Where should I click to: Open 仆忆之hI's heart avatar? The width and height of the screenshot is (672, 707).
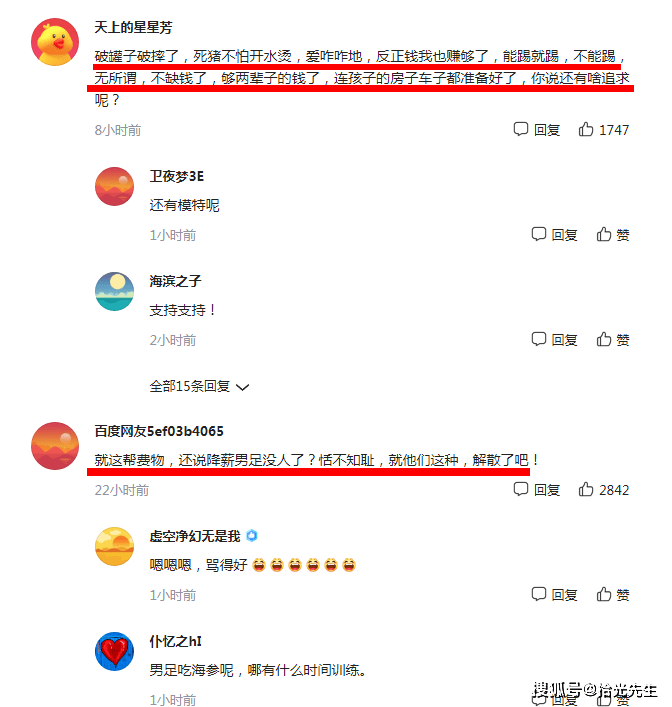pyautogui.click(x=115, y=652)
